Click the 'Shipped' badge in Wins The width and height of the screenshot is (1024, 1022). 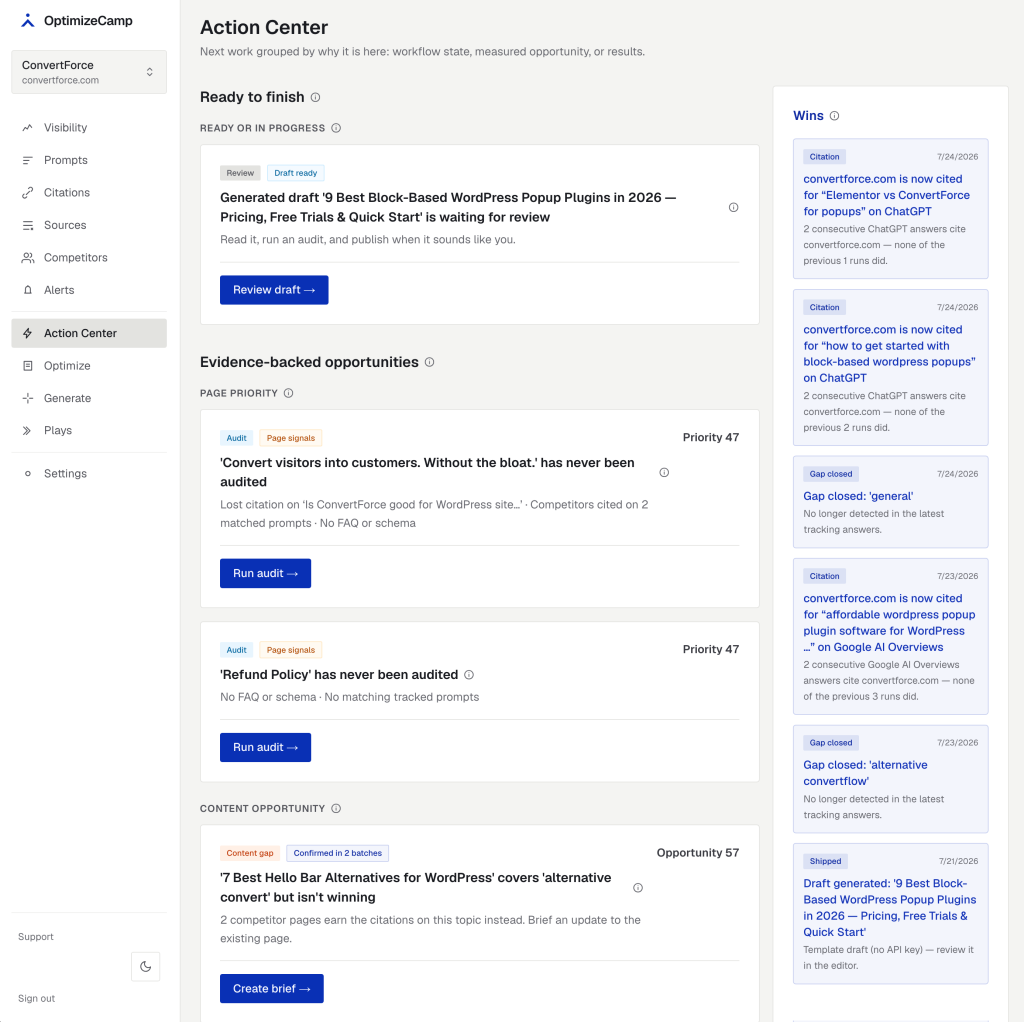(x=825, y=861)
